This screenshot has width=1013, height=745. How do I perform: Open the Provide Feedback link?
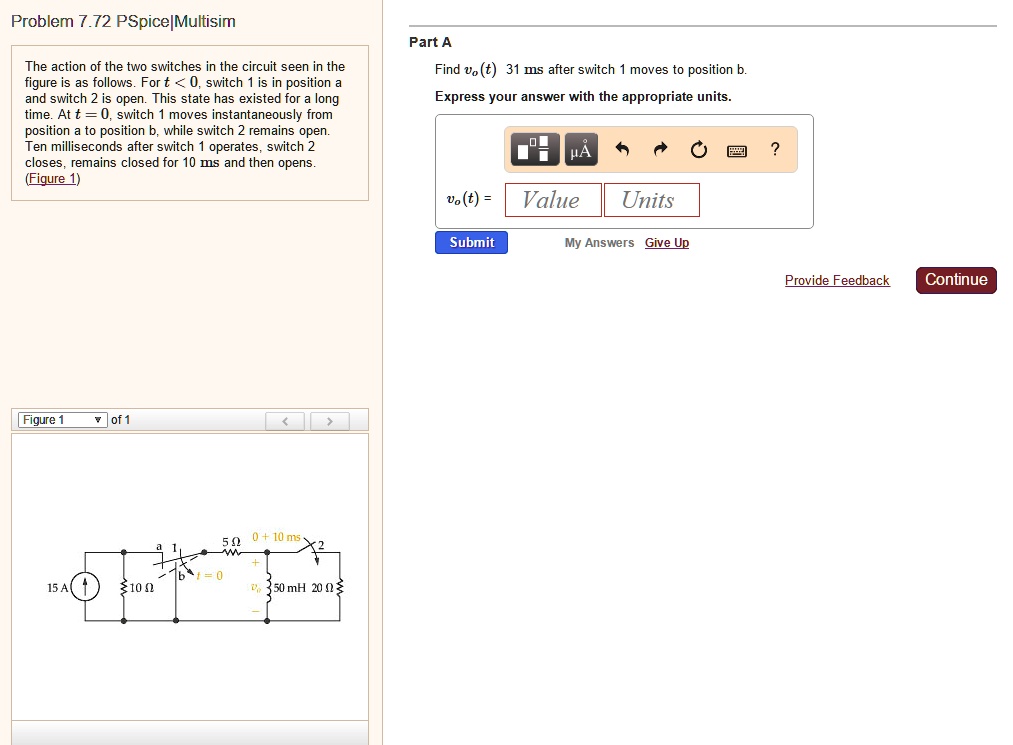[837, 280]
